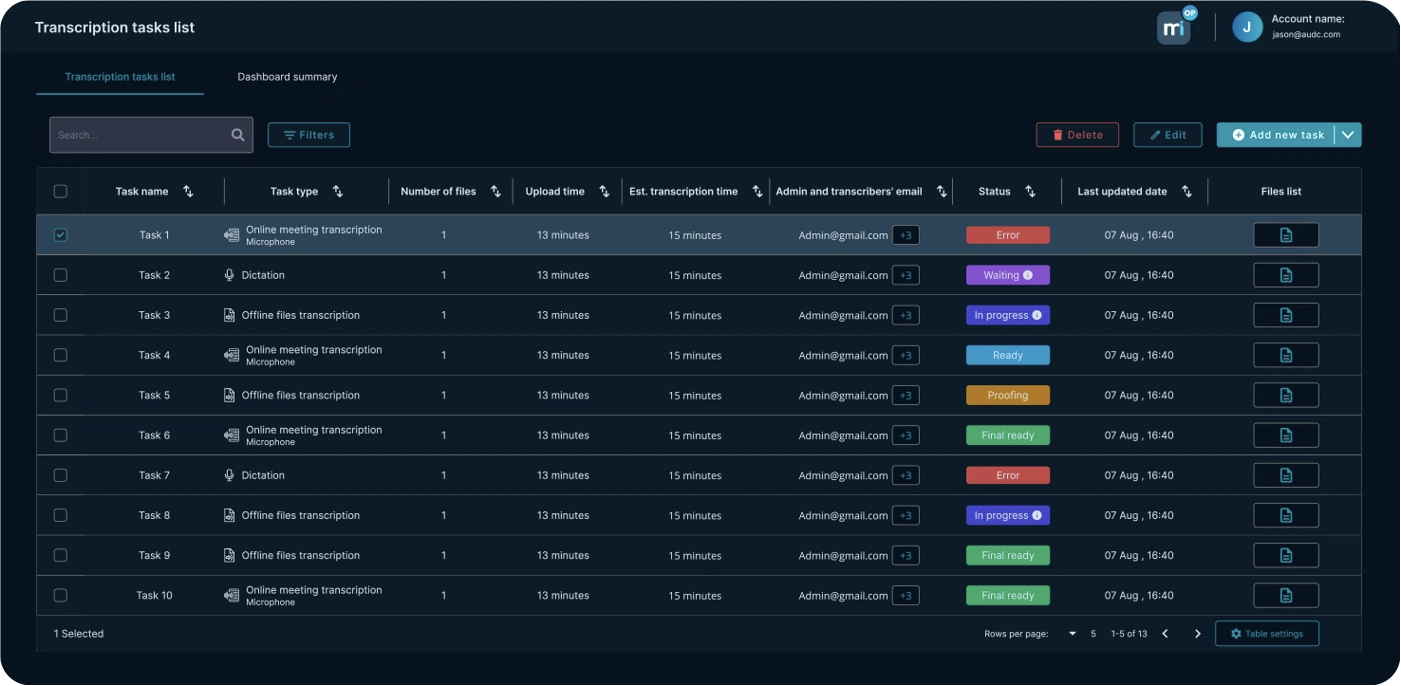
Task: Click the Delete button
Action: coord(1077,135)
